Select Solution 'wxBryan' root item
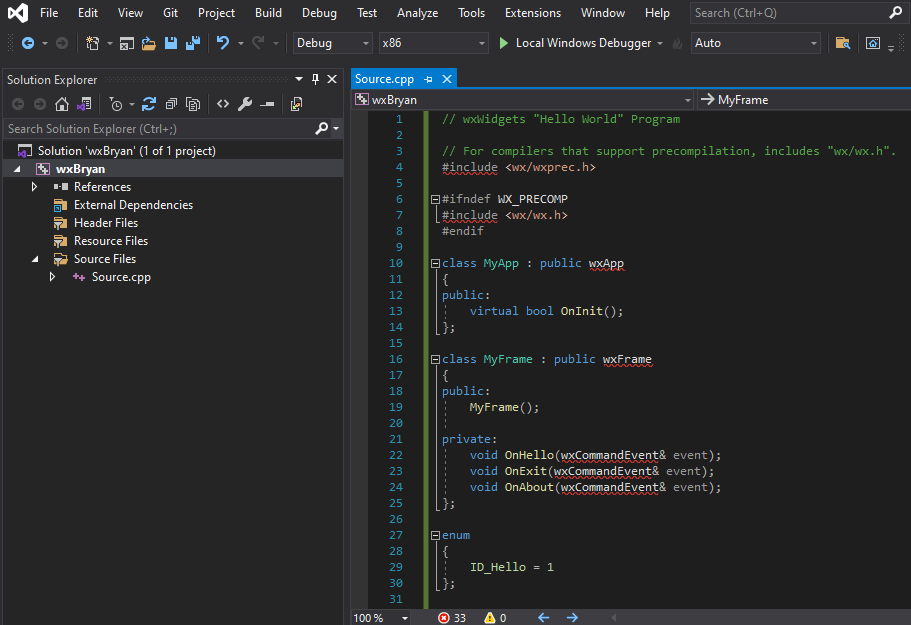911x625 pixels. point(127,151)
